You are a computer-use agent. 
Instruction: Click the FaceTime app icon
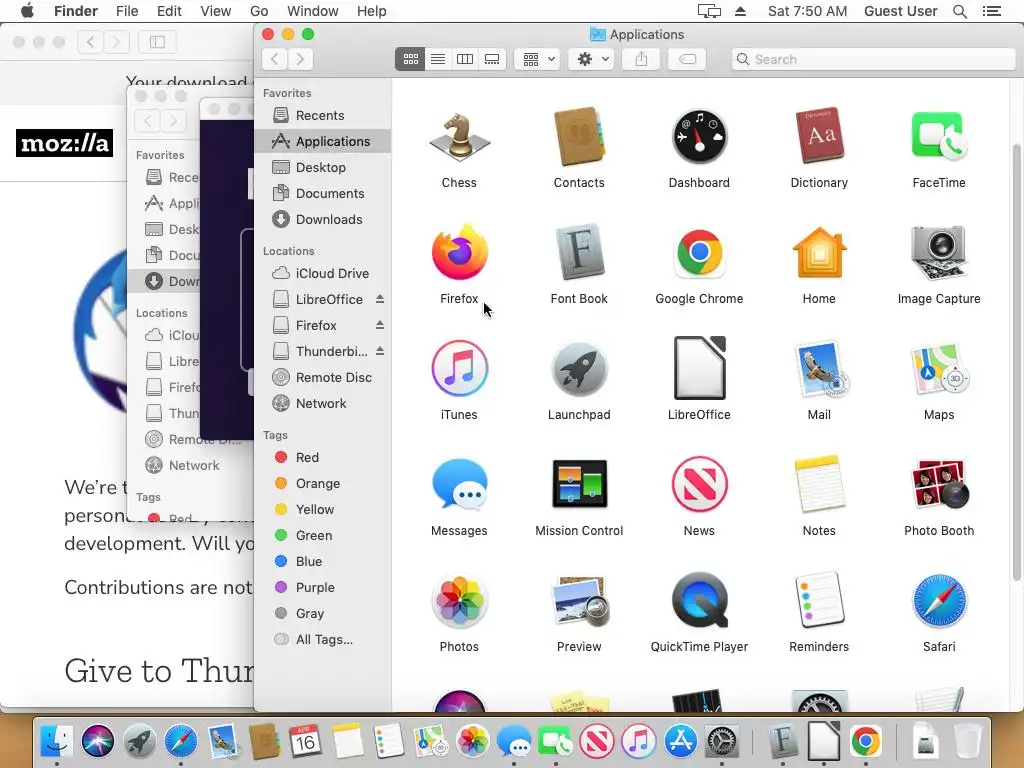pyautogui.click(x=938, y=136)
